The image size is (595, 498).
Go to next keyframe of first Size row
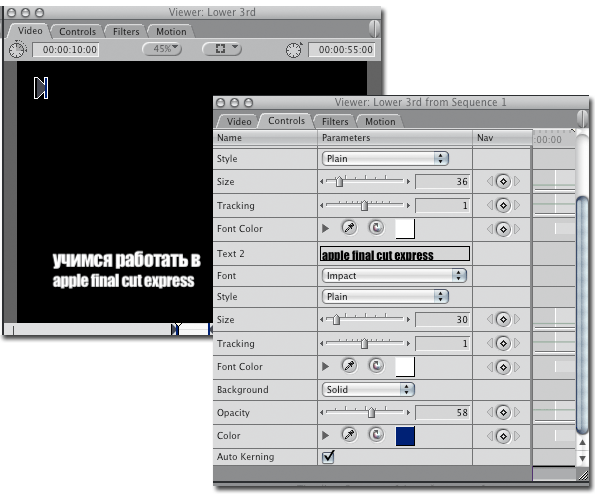[517, 181]
